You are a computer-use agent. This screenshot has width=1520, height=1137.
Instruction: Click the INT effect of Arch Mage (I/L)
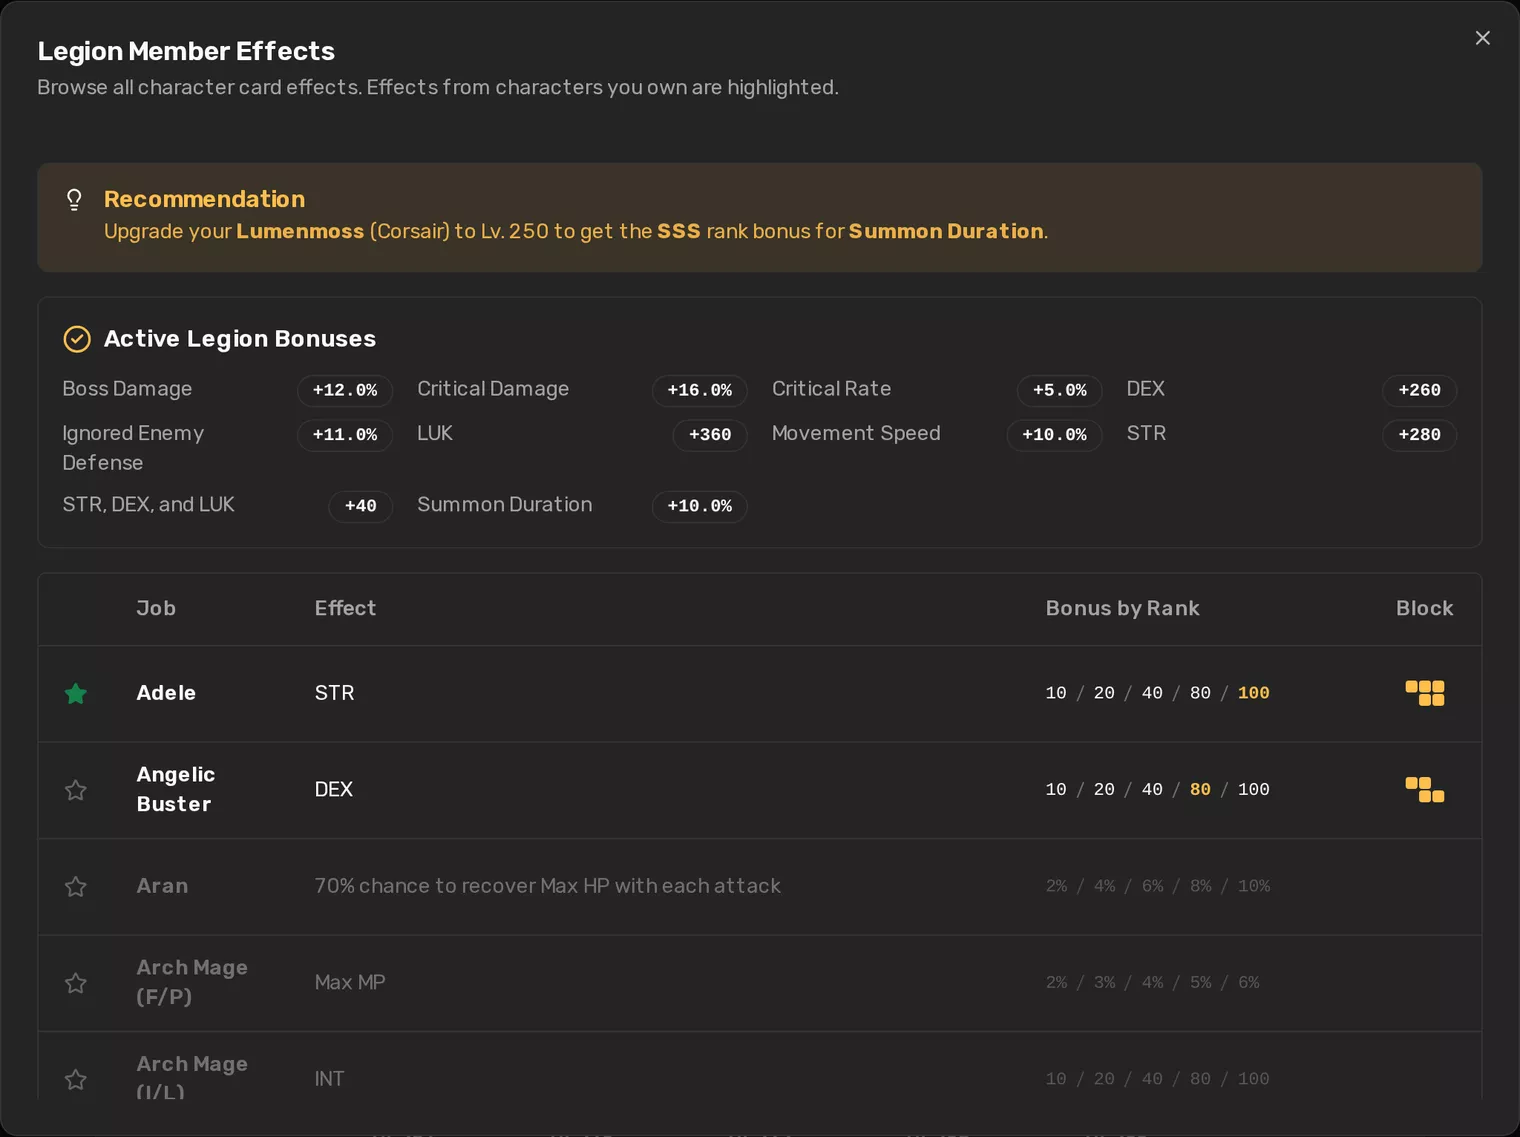coord(329,1079)
